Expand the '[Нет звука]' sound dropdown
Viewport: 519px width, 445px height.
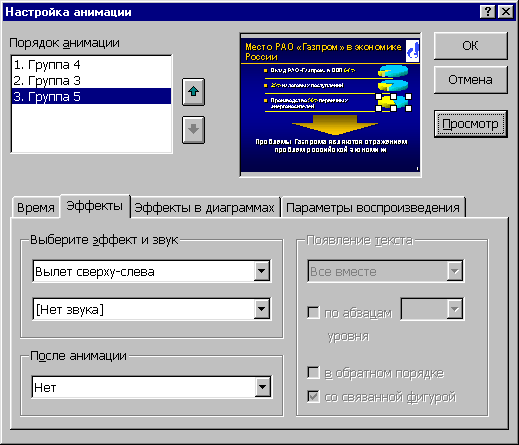[x=262, y=309]
